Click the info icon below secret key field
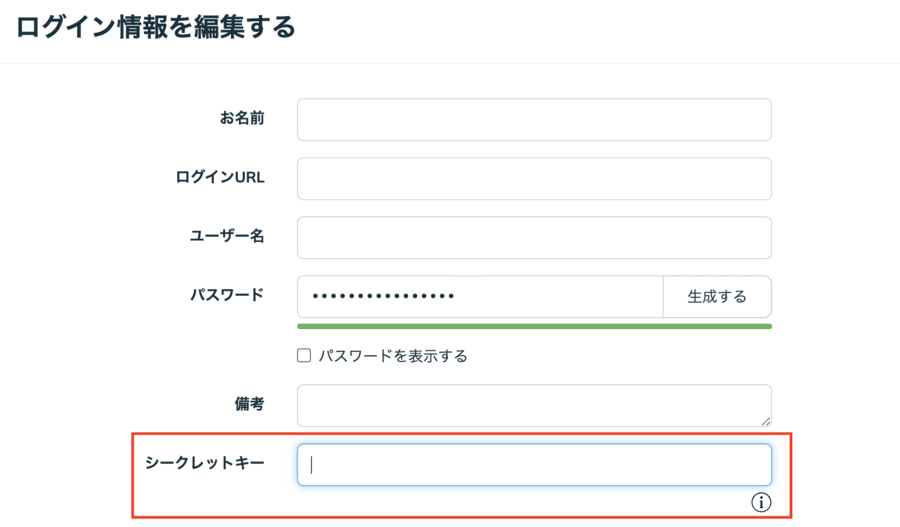The image size is (900, 527). pyautogui.click(x=761, y=502)
